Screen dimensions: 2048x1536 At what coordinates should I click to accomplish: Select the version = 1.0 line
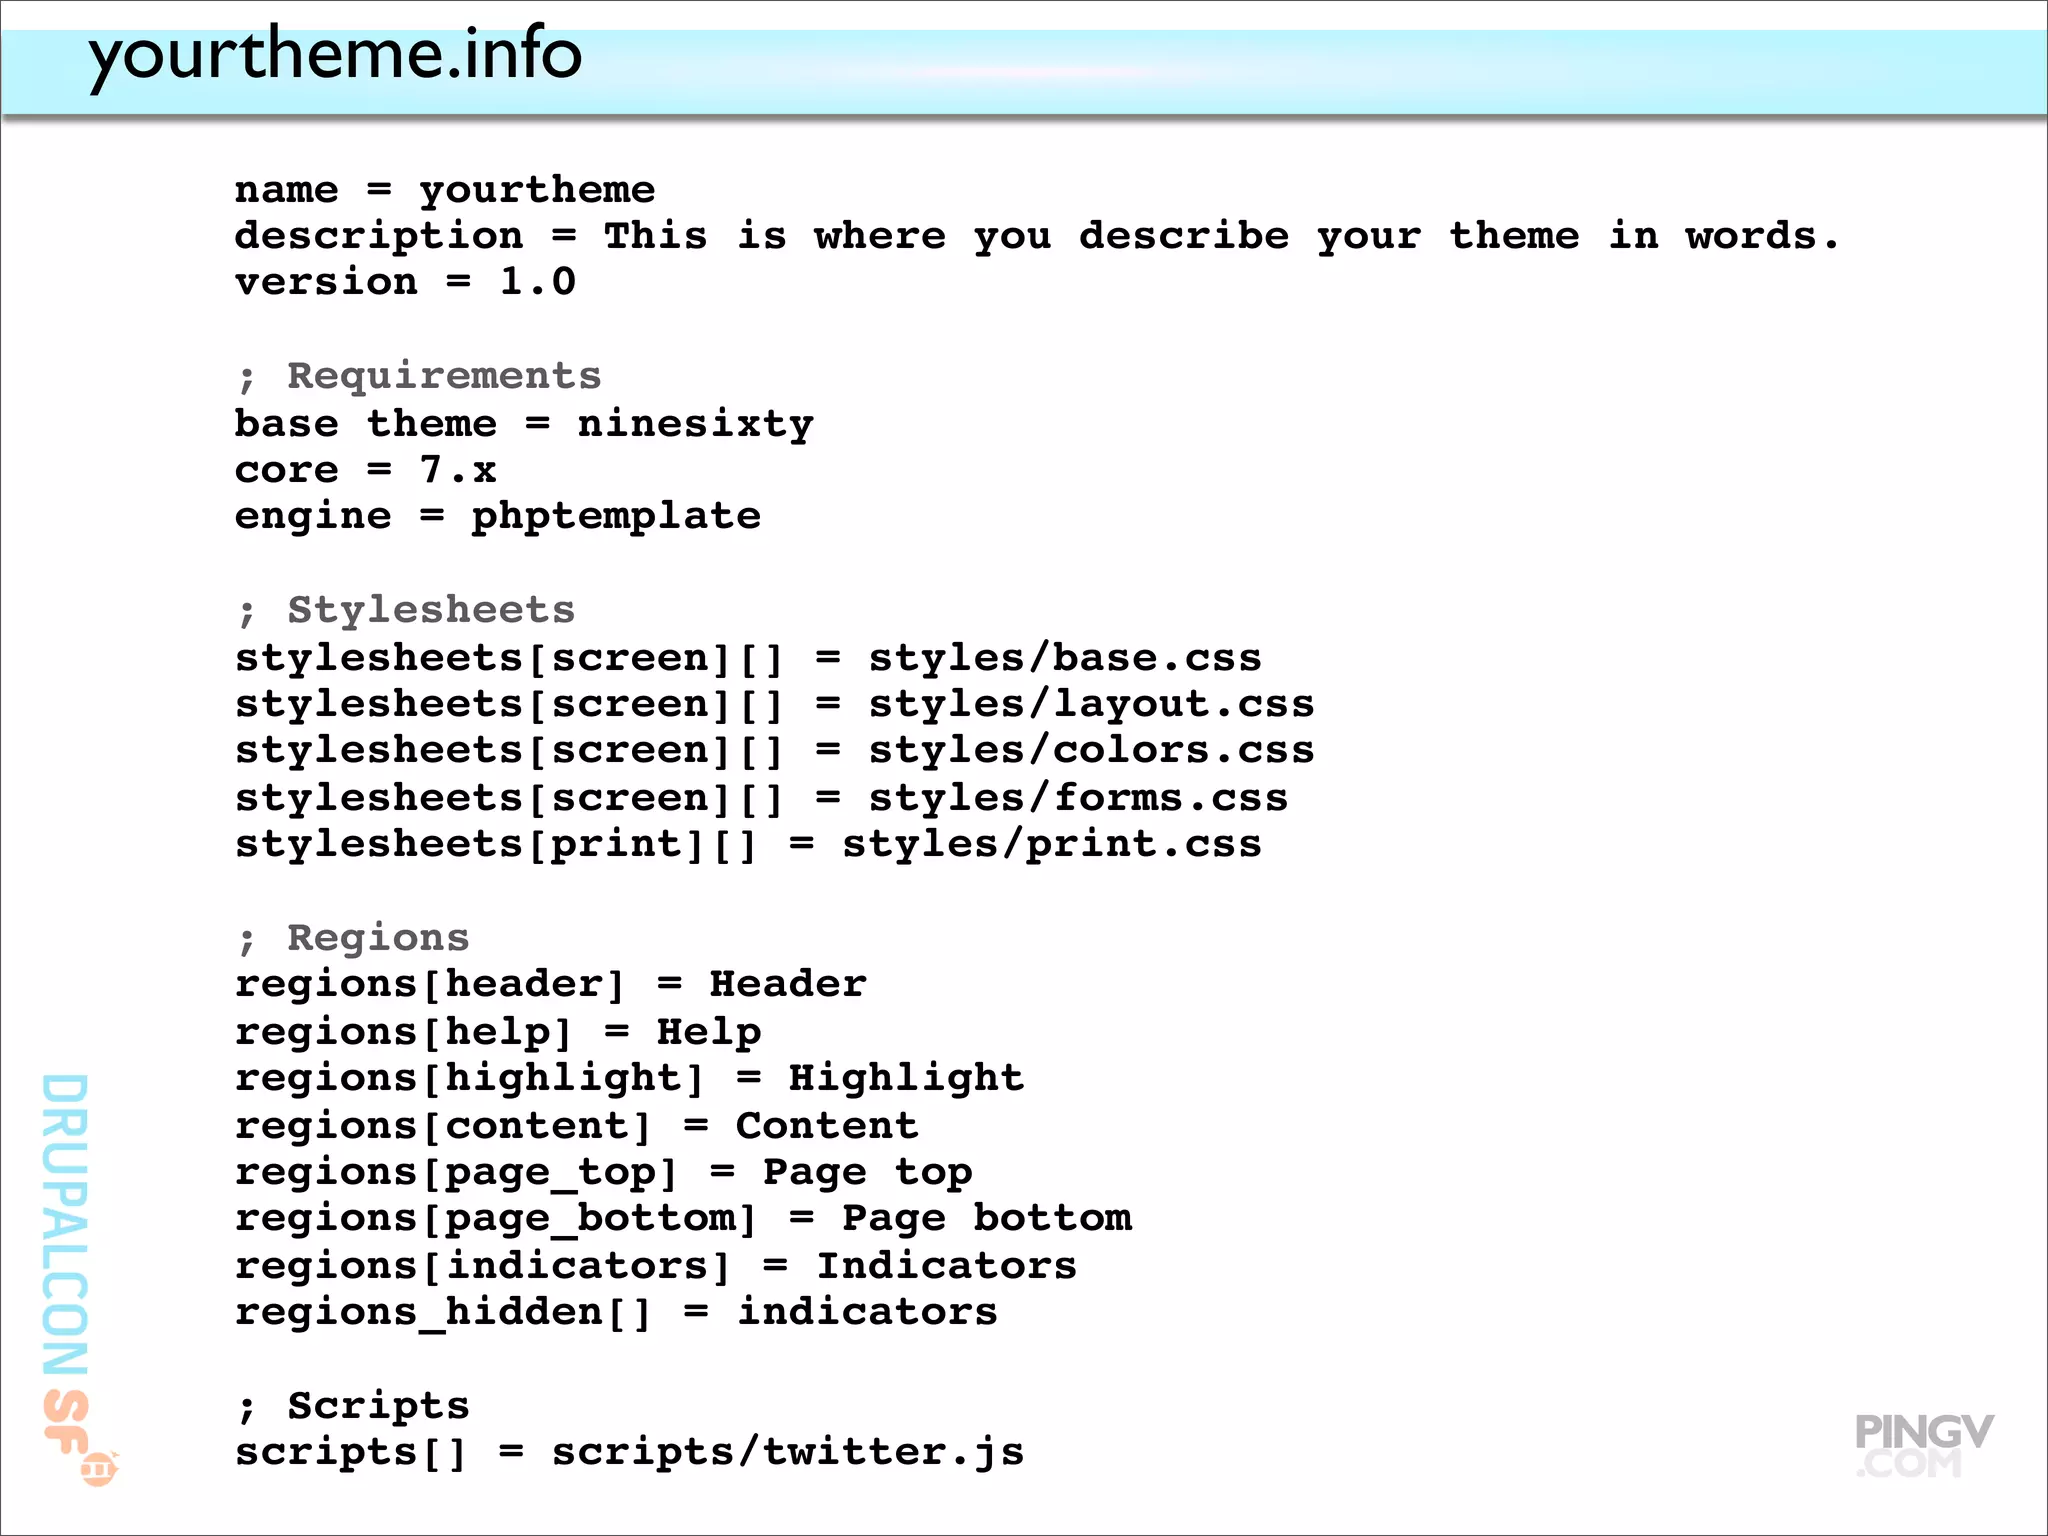[405, 282]
